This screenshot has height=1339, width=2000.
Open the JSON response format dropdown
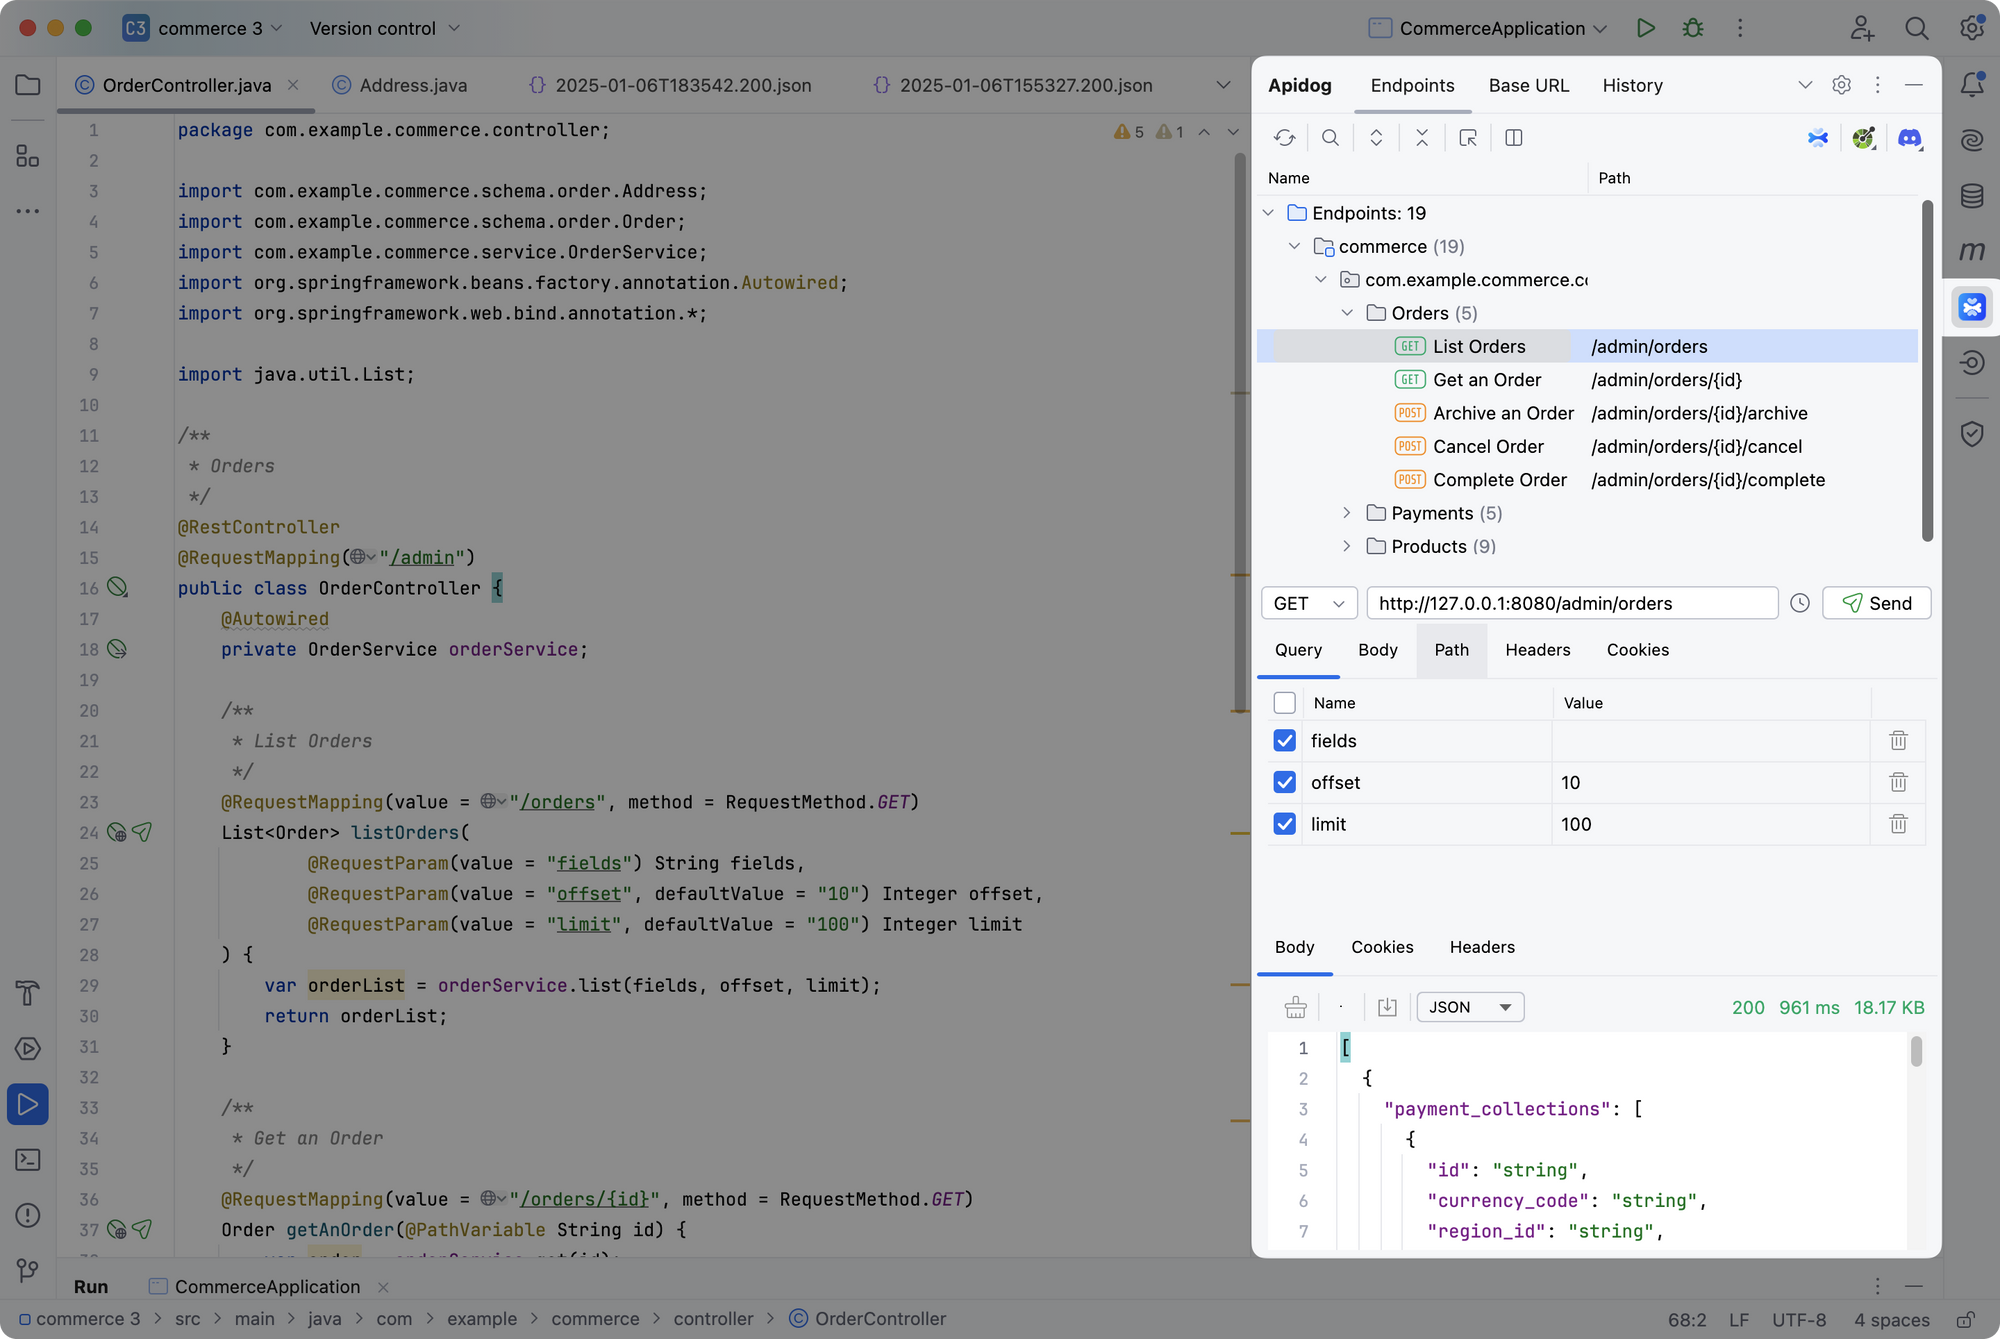pyautogui.click(x=1470, y=1007)
